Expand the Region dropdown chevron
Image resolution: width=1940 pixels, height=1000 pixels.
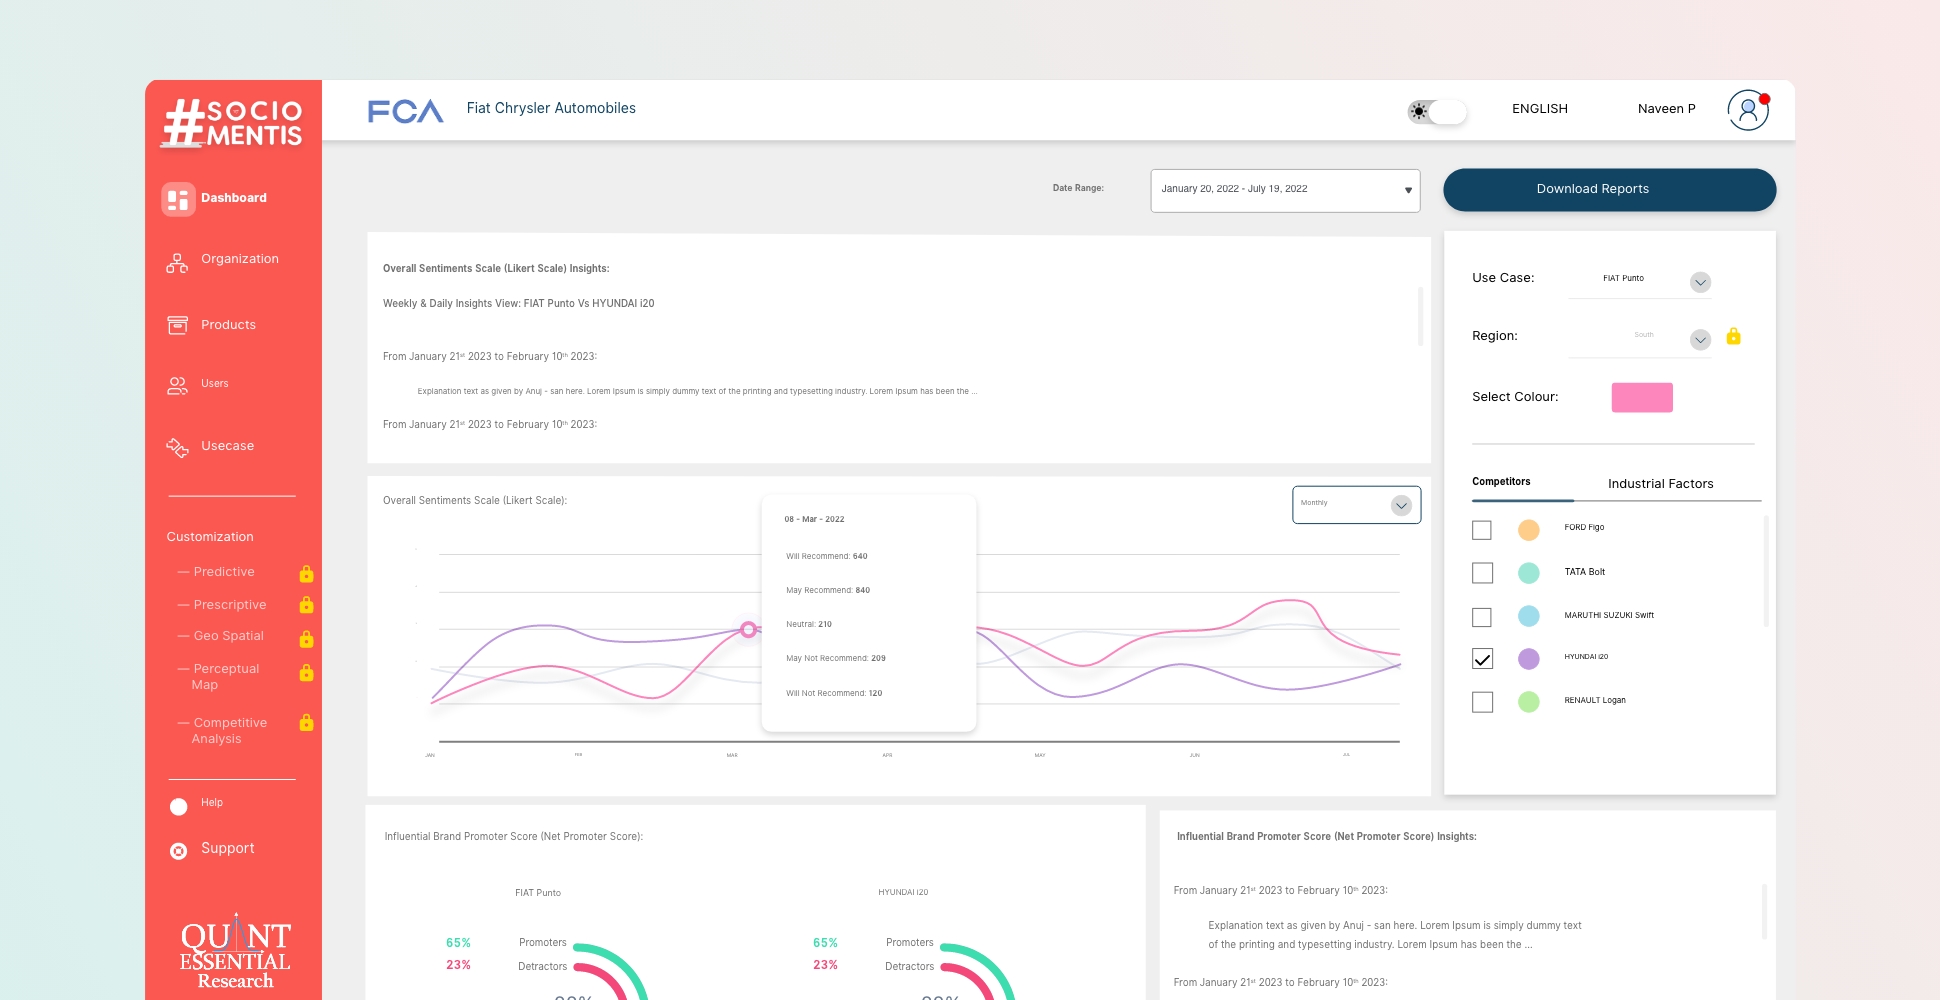coord(1700,340)
